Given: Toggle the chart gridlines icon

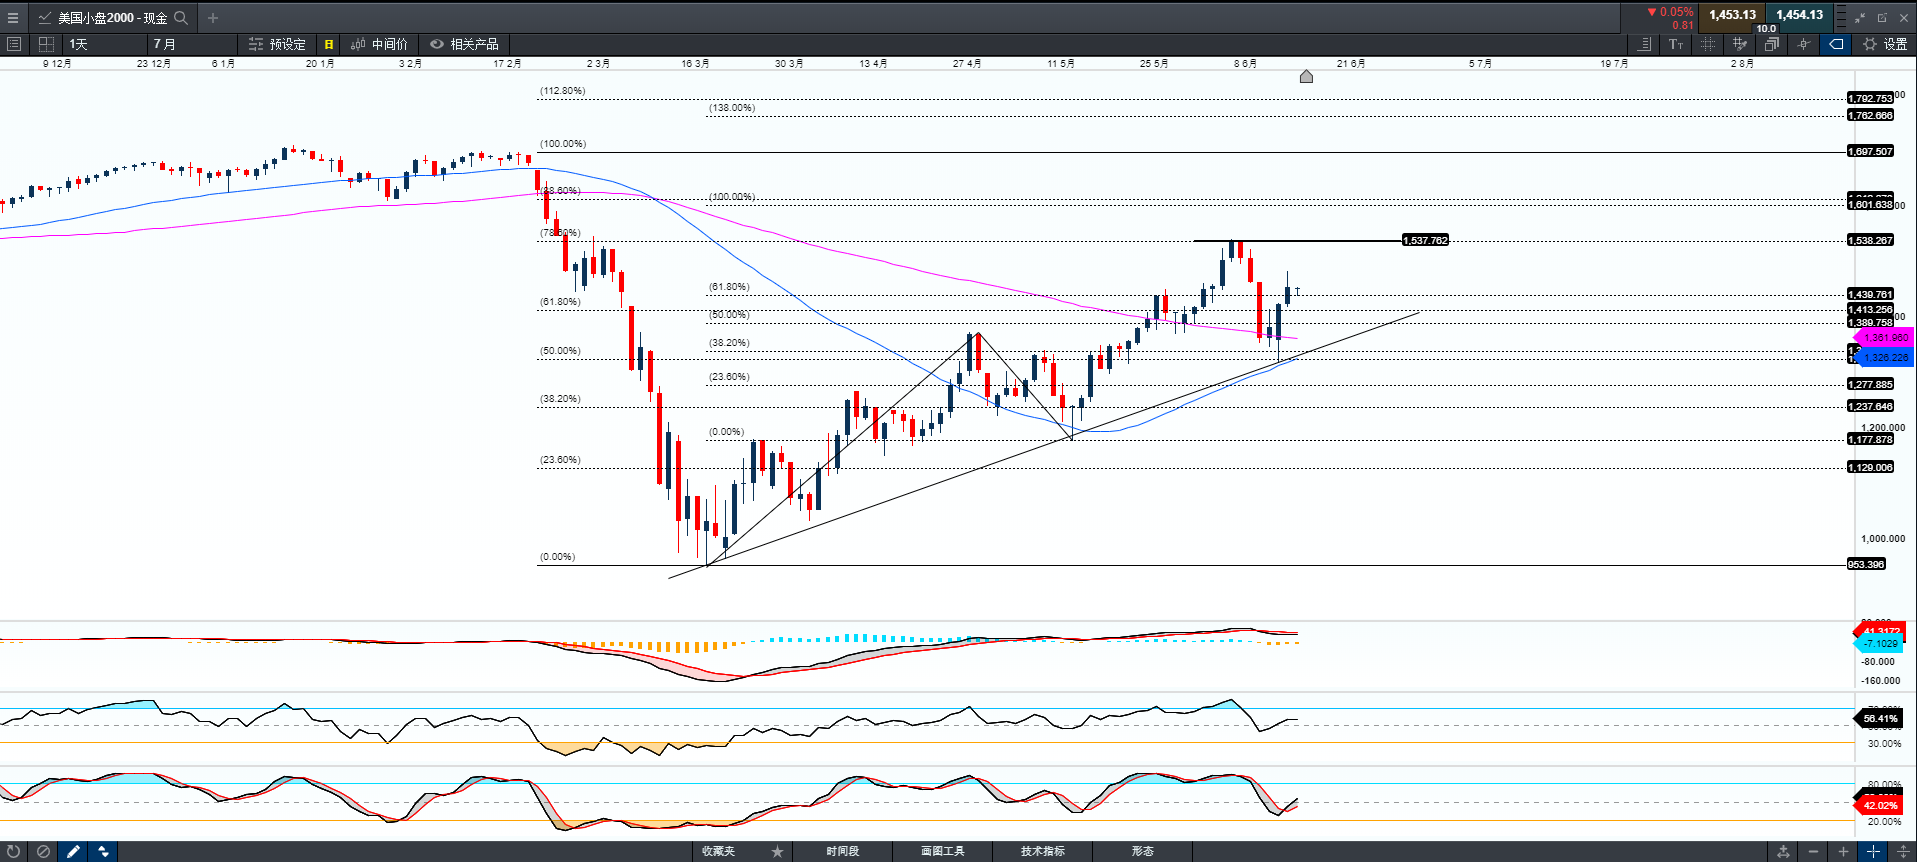Looking at the screenshot, I should pyautogui.click(x=1708, y=44).
